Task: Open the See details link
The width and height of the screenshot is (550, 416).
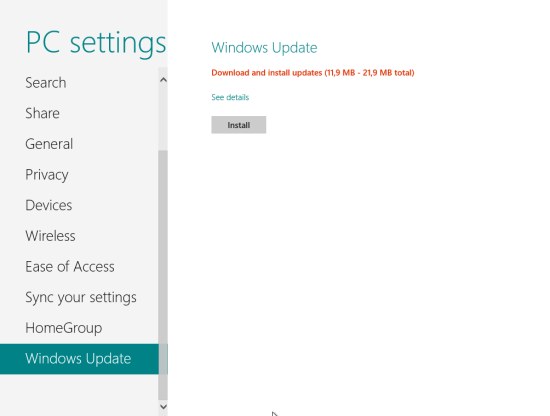Action: pos(230,97)
